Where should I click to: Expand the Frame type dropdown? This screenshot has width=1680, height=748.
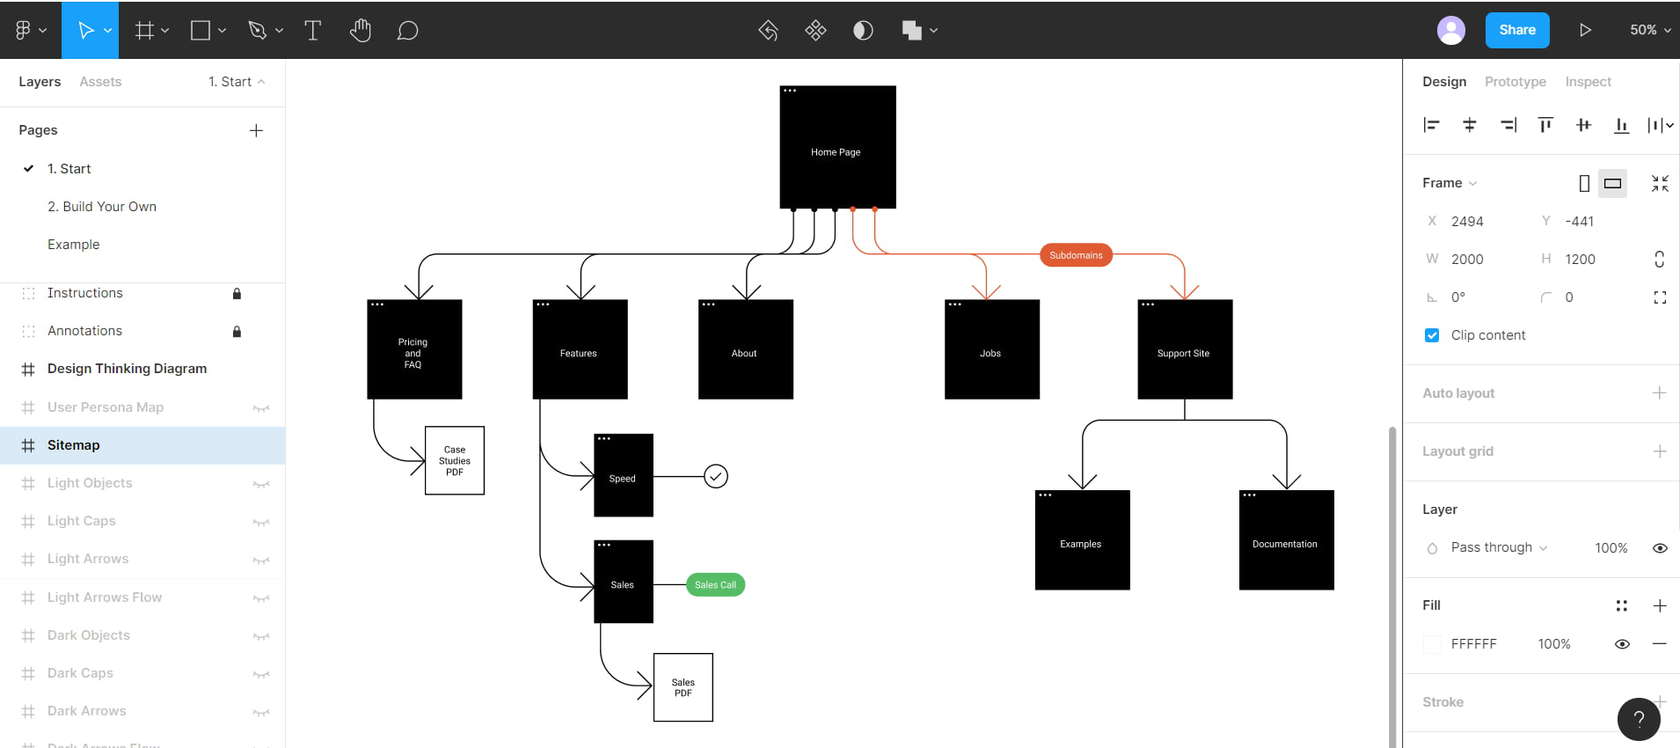click(1449, 183)
